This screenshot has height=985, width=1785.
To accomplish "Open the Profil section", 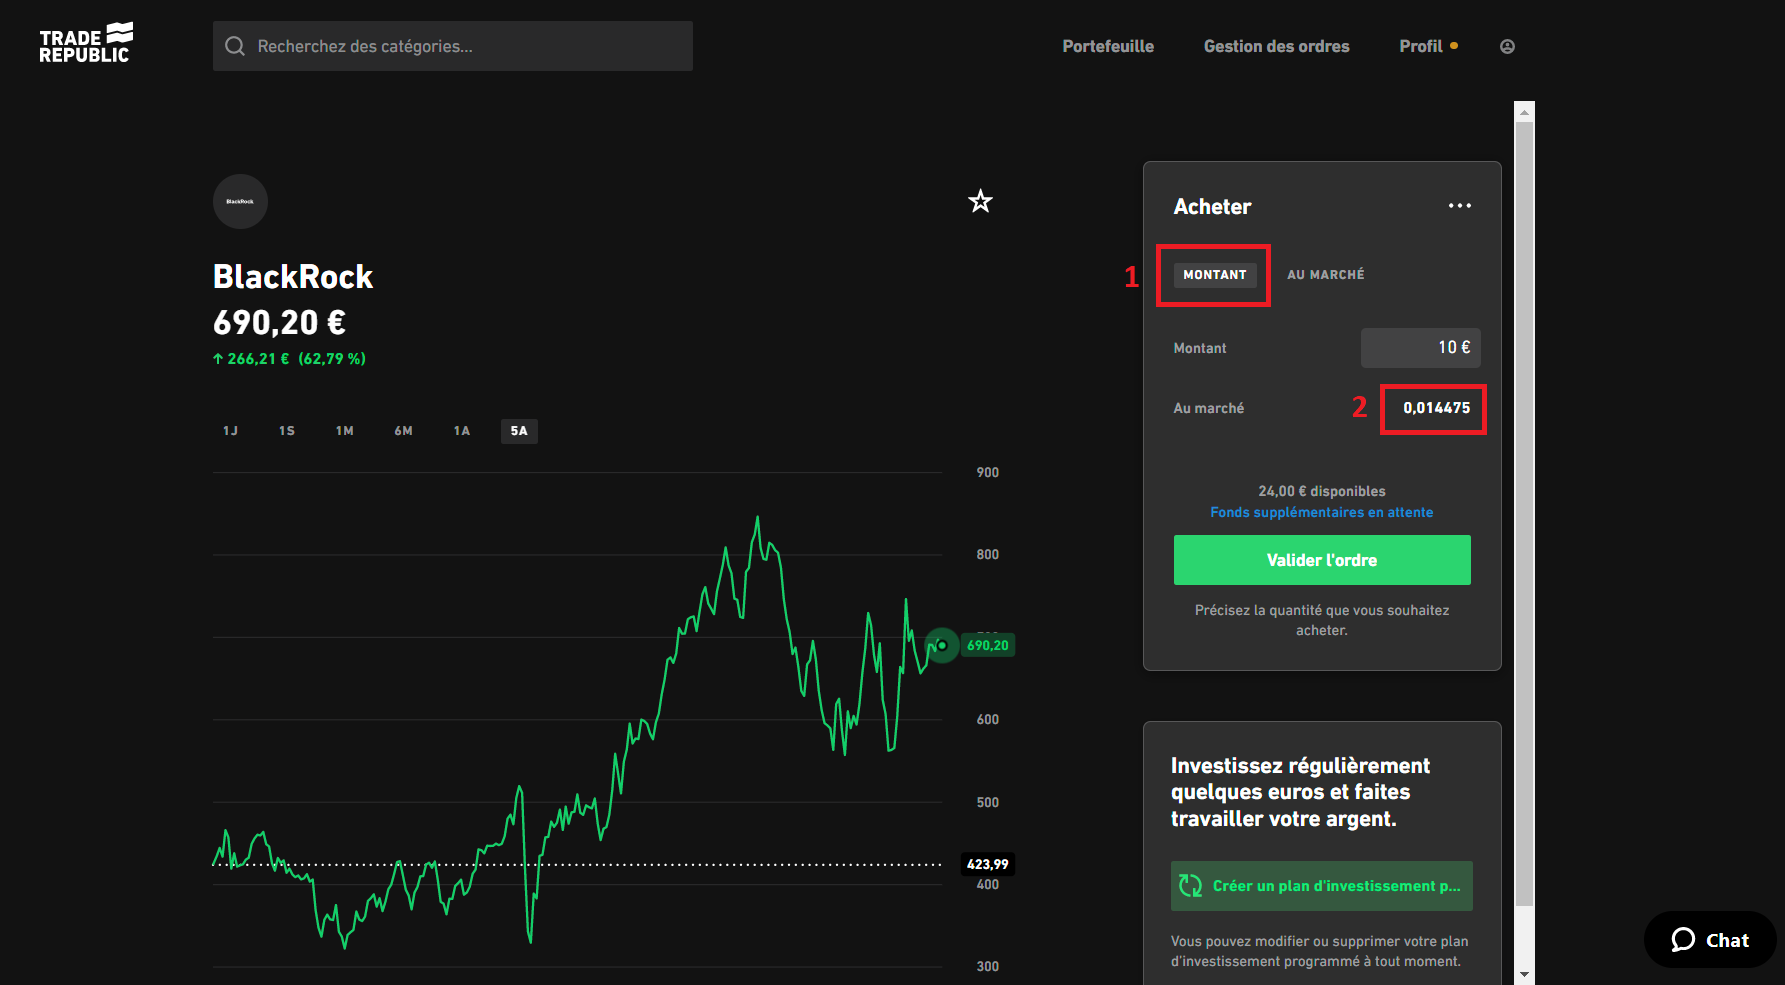I will pyautogui.click(x=1420, y=46).
